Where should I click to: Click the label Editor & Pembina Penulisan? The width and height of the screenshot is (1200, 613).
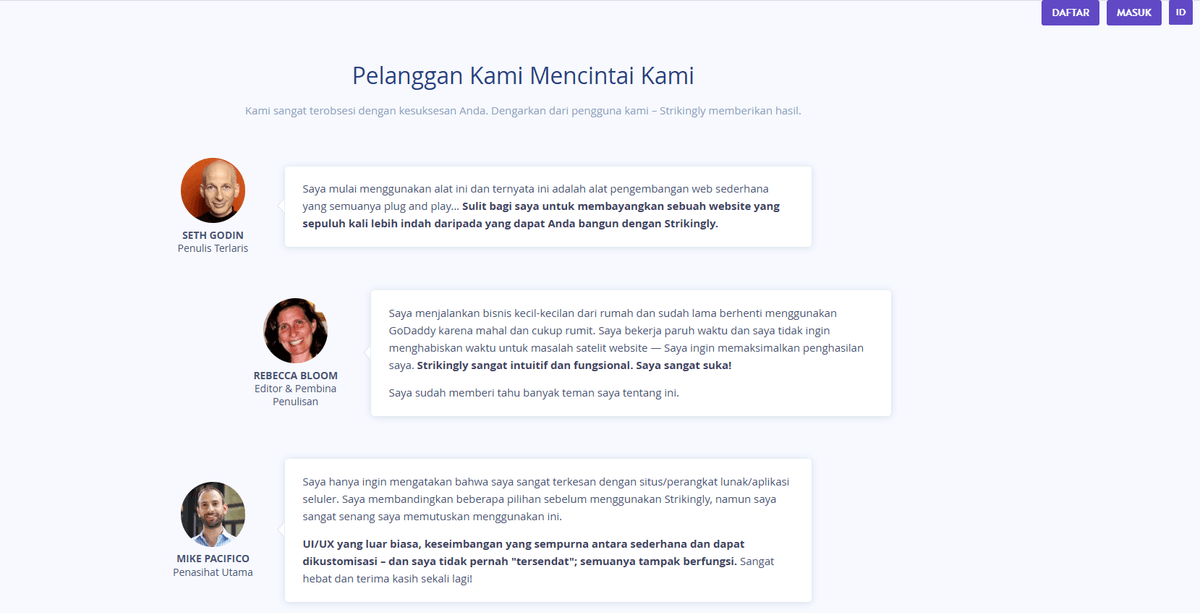pos(295,394)
